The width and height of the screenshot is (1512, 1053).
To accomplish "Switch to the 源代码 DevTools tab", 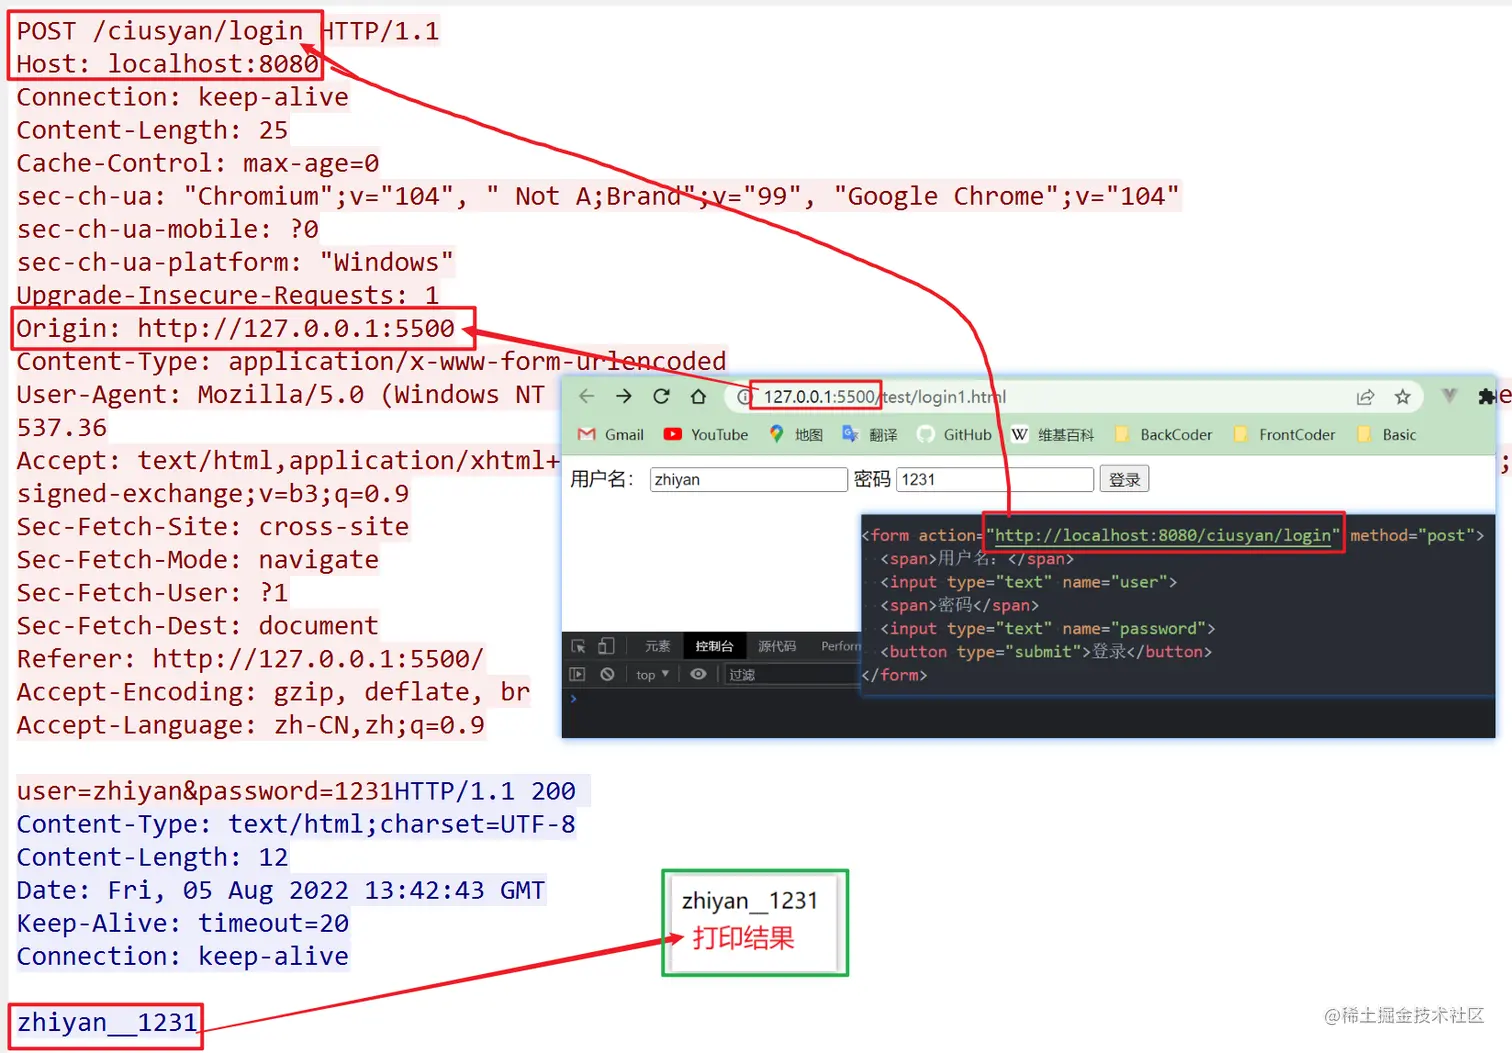I will click(777, 646).
